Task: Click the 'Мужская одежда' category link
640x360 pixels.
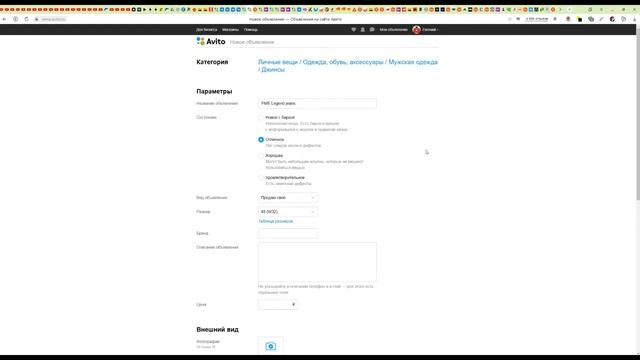Action: (x=413, y=62)
